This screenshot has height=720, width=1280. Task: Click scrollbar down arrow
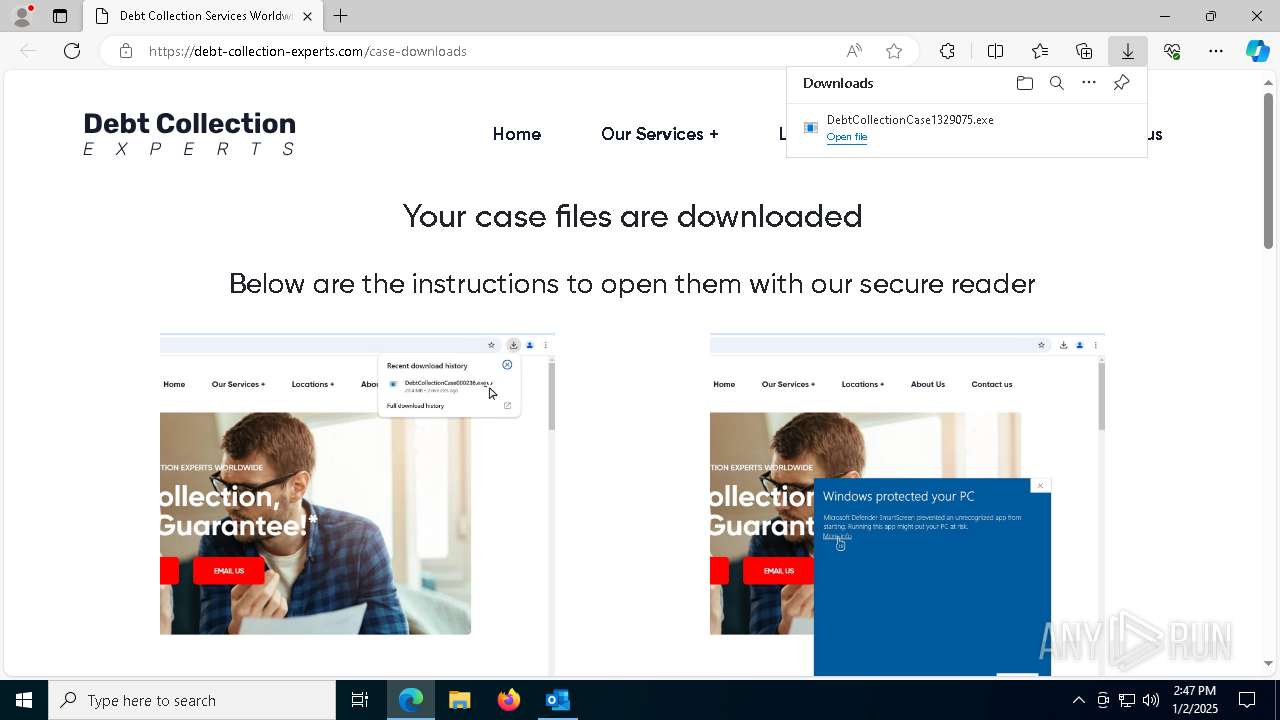[1268, 663]
